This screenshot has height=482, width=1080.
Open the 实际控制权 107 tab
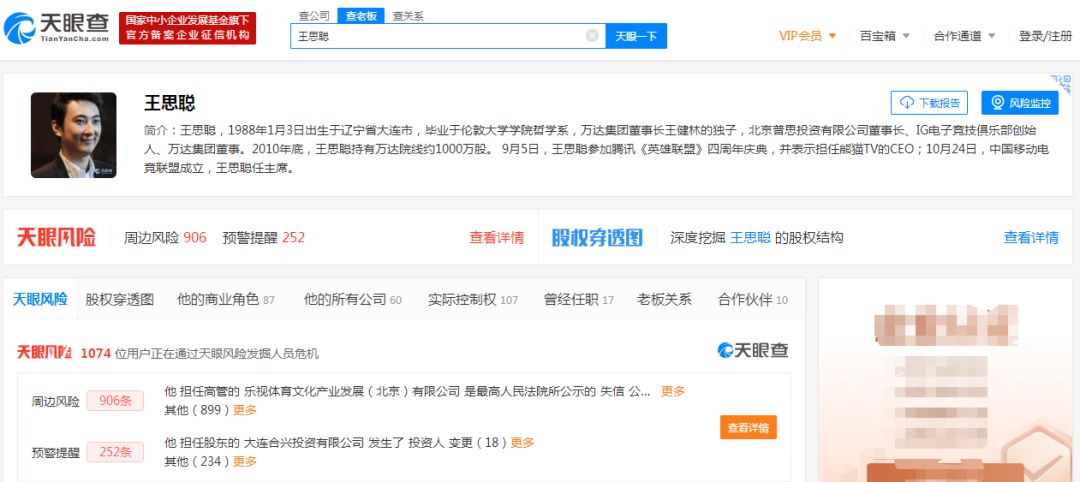pos(472,300)
